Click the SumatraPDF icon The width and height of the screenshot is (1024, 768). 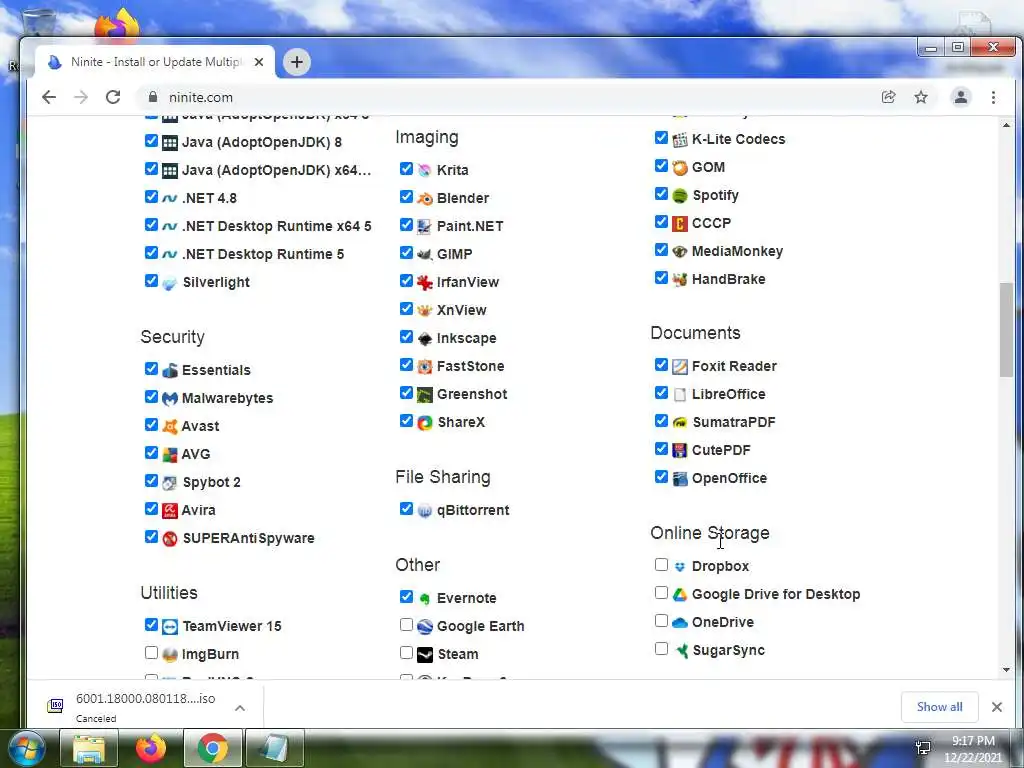point(680,423)
